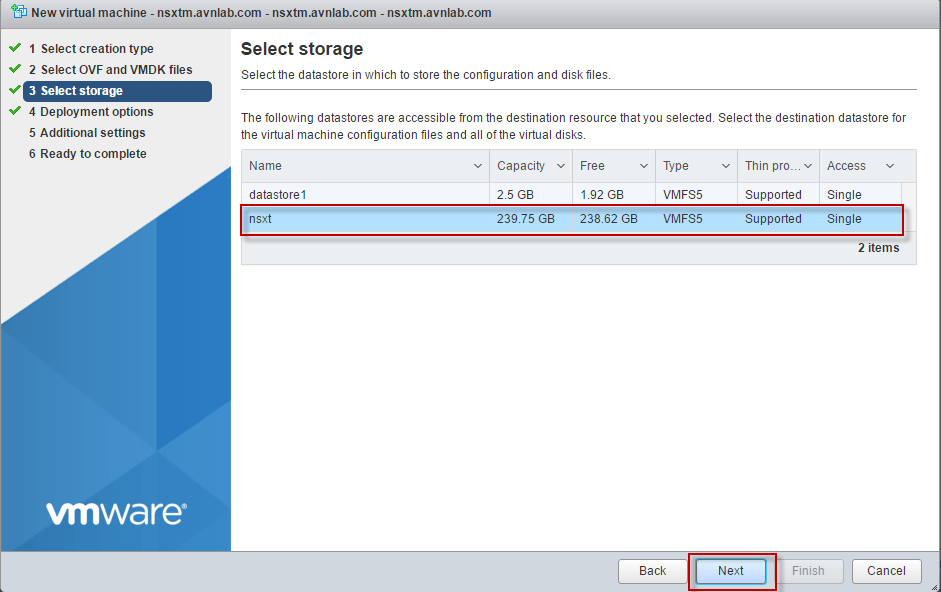Open the Capacity column dropdown arrow
The width and height of the screenshot is (941, 592).
click(560, 166)
